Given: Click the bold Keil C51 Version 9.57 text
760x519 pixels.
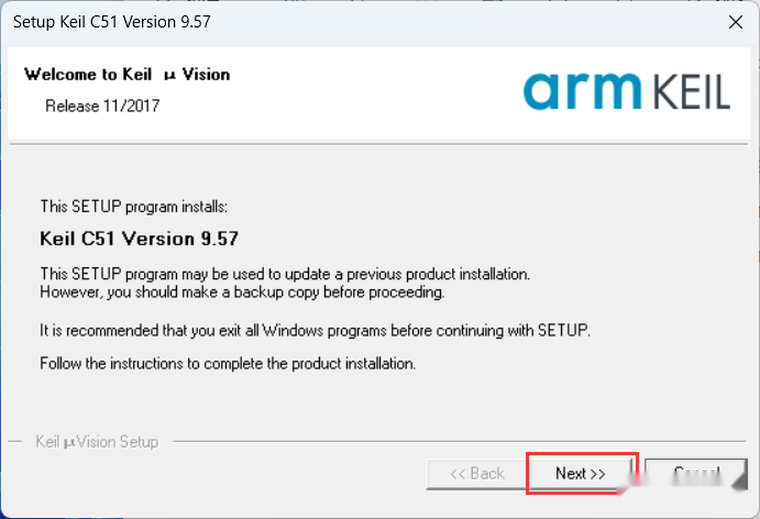Looking at the screenshot, I should (139, 238).
